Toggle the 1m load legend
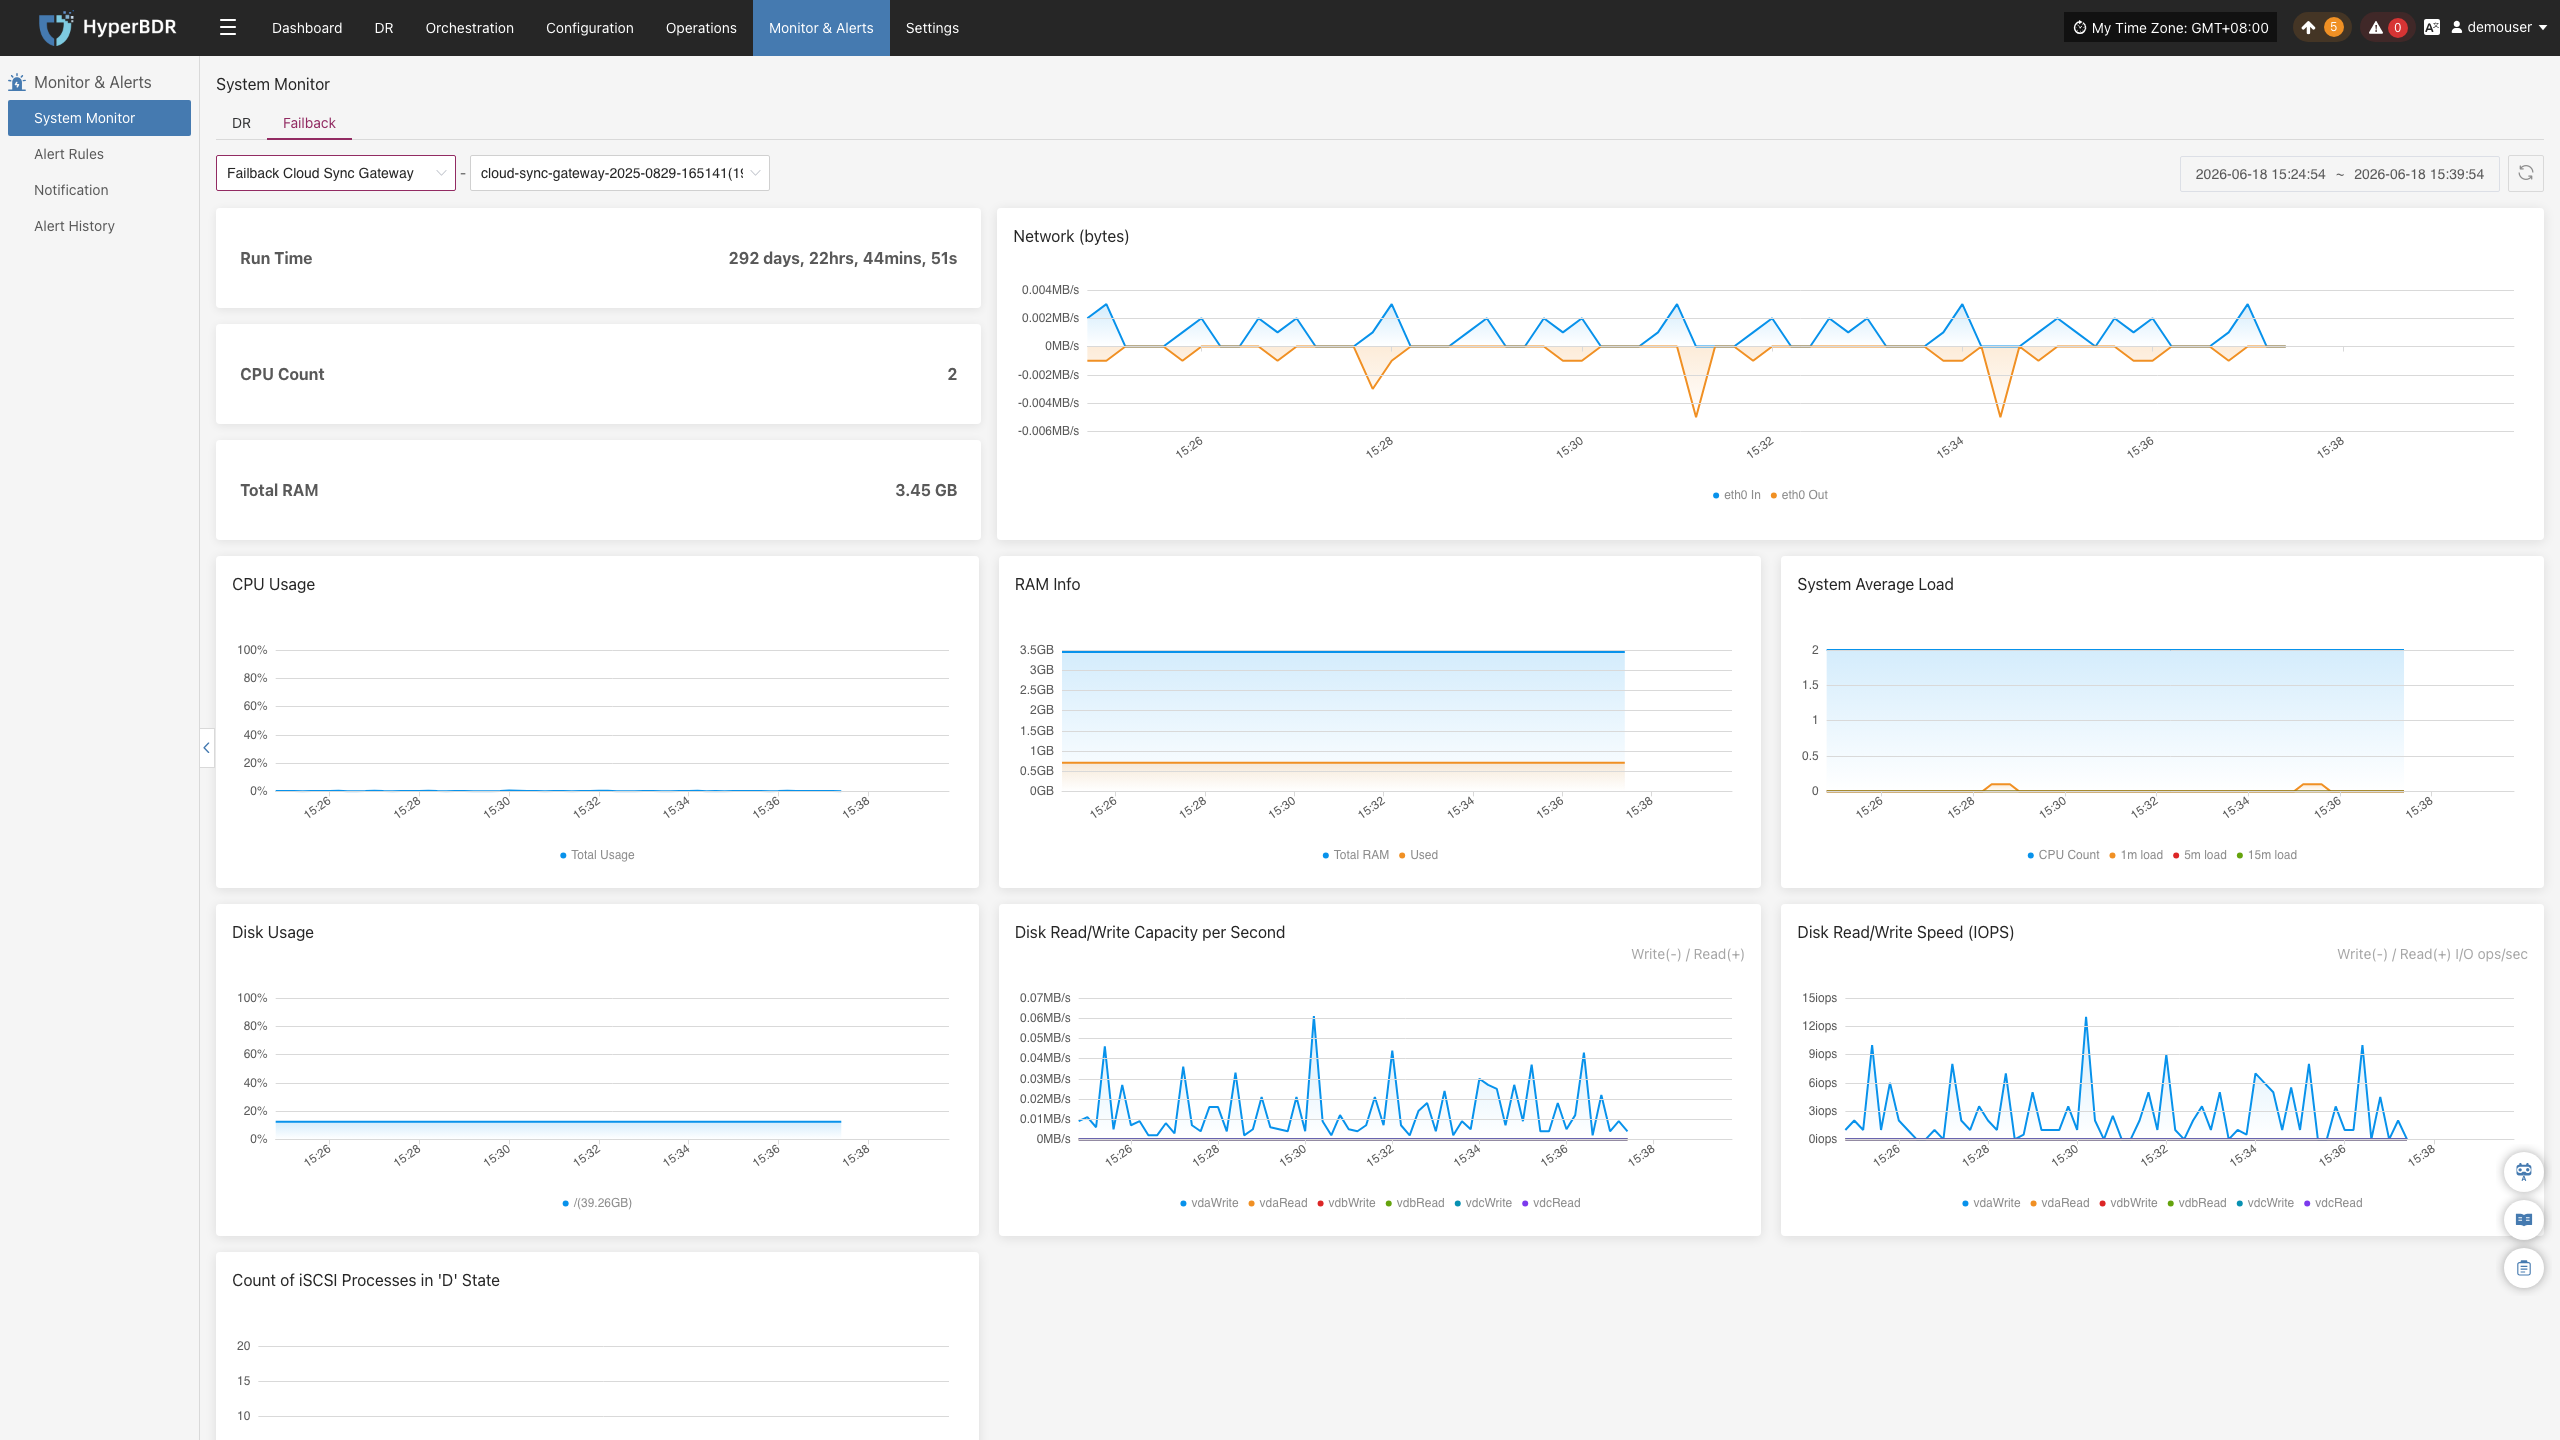This screenshot has height=1440, width=2560. 2136,855
